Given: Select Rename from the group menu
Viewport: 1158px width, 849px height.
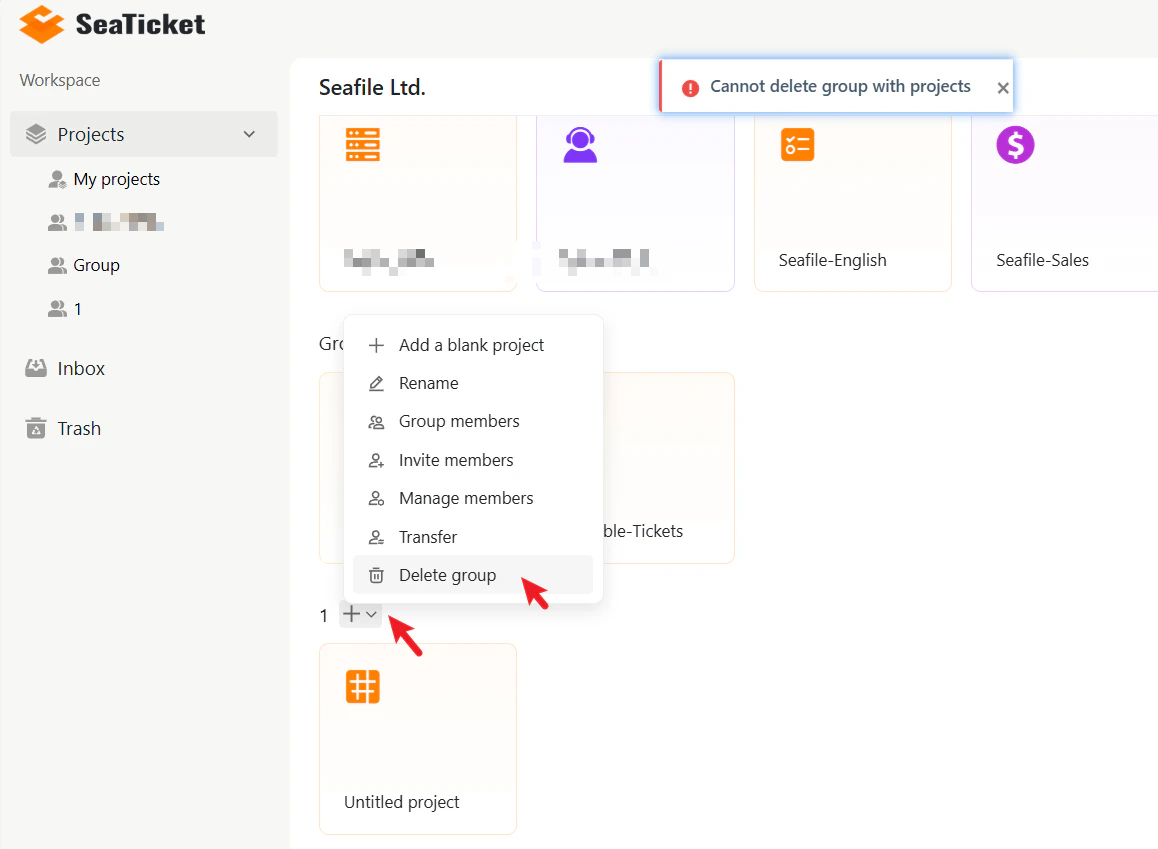Looking at the screenshot, I should point(473,383).
